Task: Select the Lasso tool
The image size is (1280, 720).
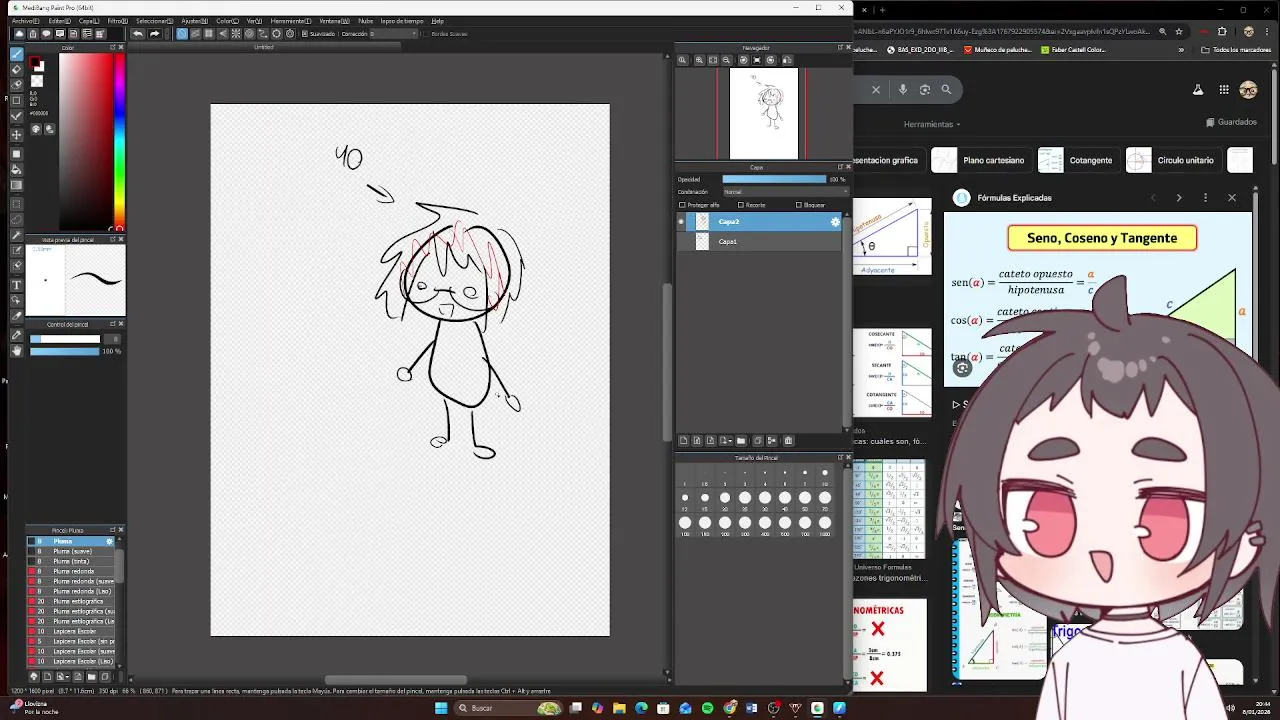Action: [16, 219]
